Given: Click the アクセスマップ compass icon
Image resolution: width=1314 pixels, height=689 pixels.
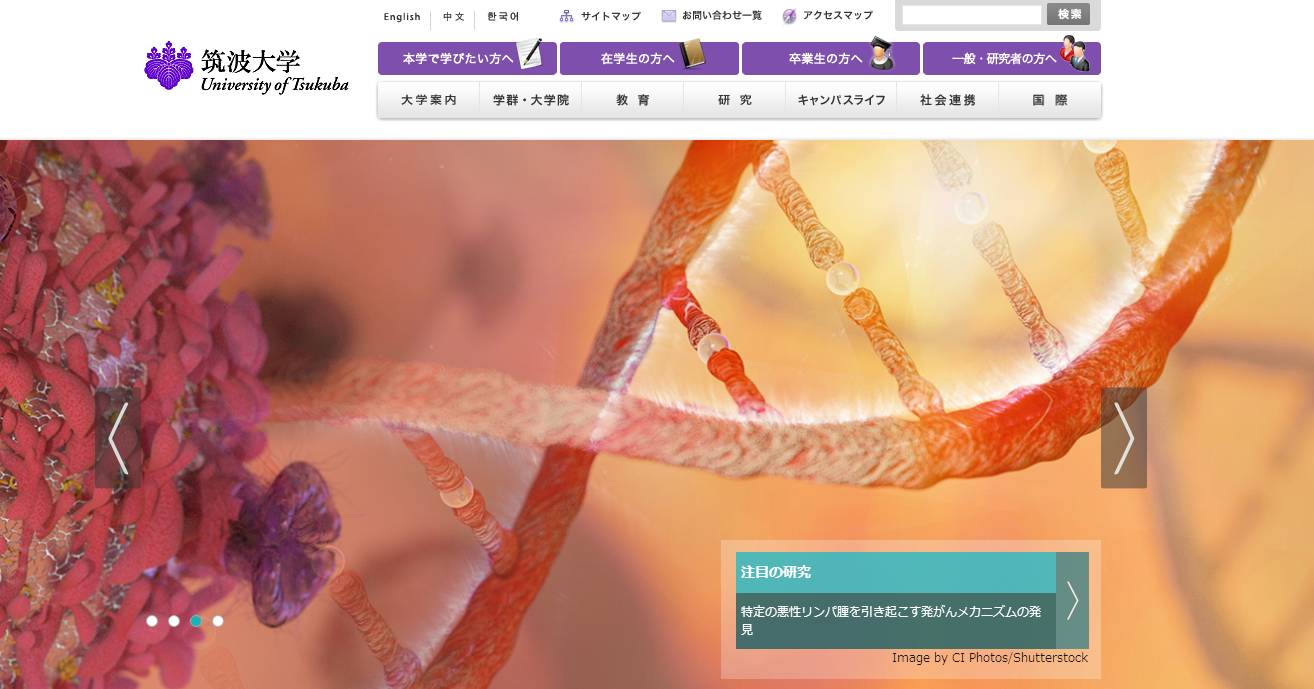Looking at the screenshot, I should 789,15.
